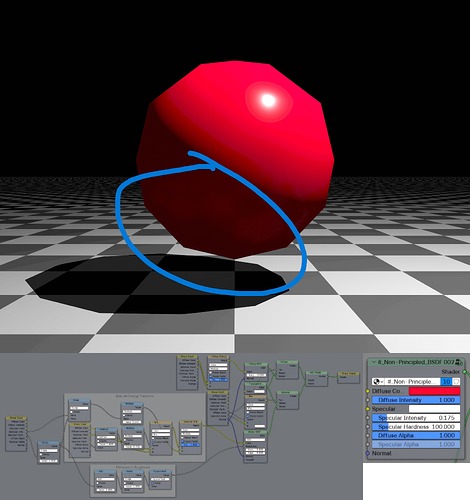Click the Specular Hardness 100.000 slider
This screenshot has height=500, width=470.
(416, 427)
